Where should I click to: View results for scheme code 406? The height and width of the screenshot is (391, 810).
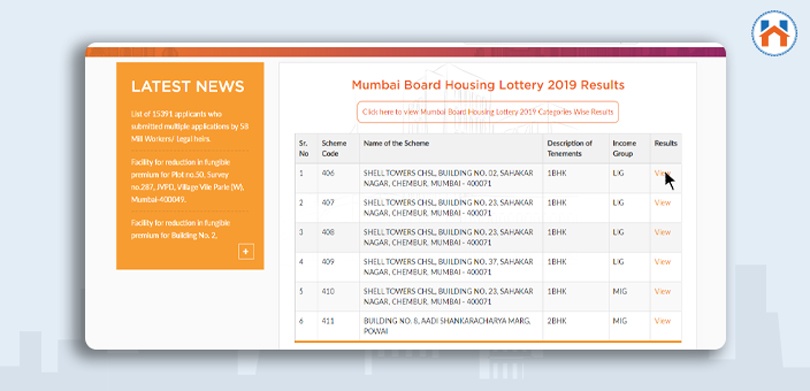coord(662,173)
